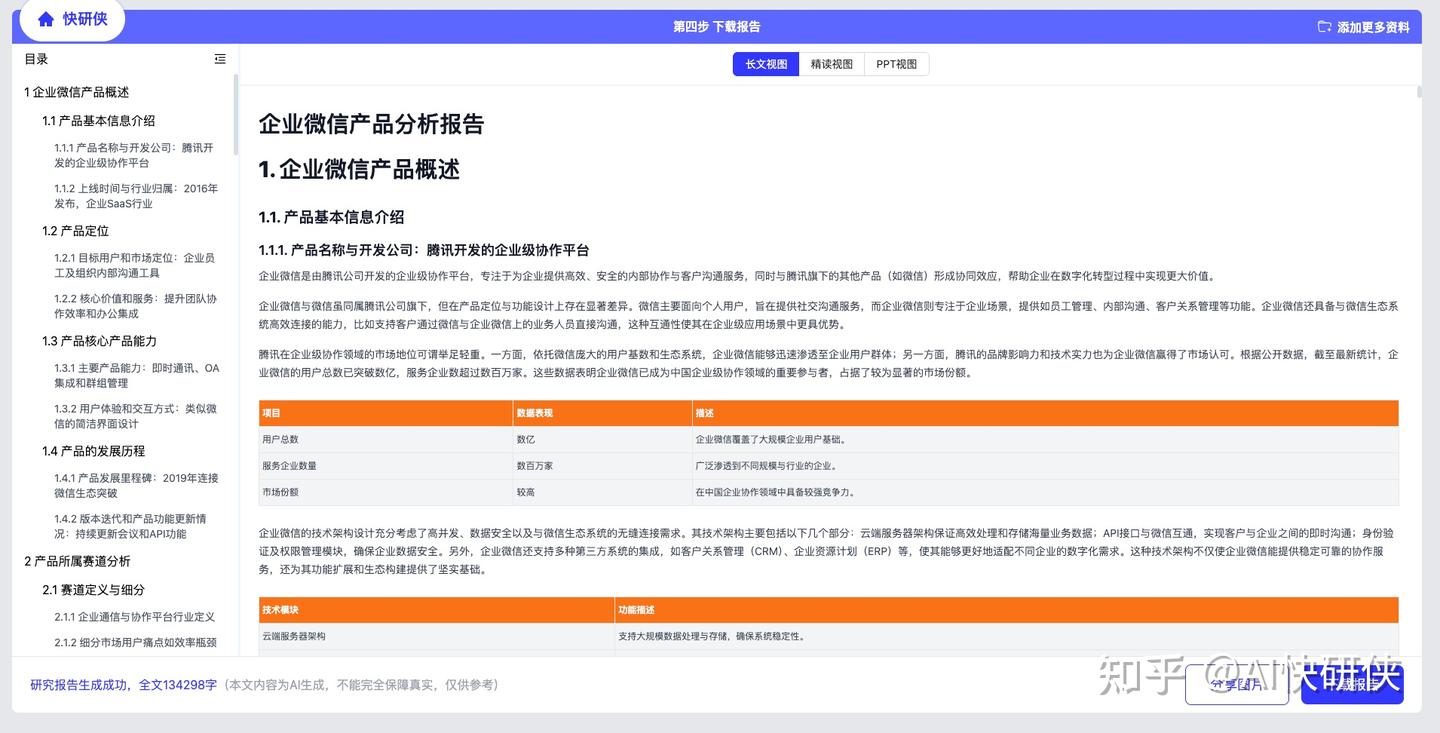Viewport: 1440px width, 733px height.
Task: Click the 目录 panel title
Action: (36, 59)
